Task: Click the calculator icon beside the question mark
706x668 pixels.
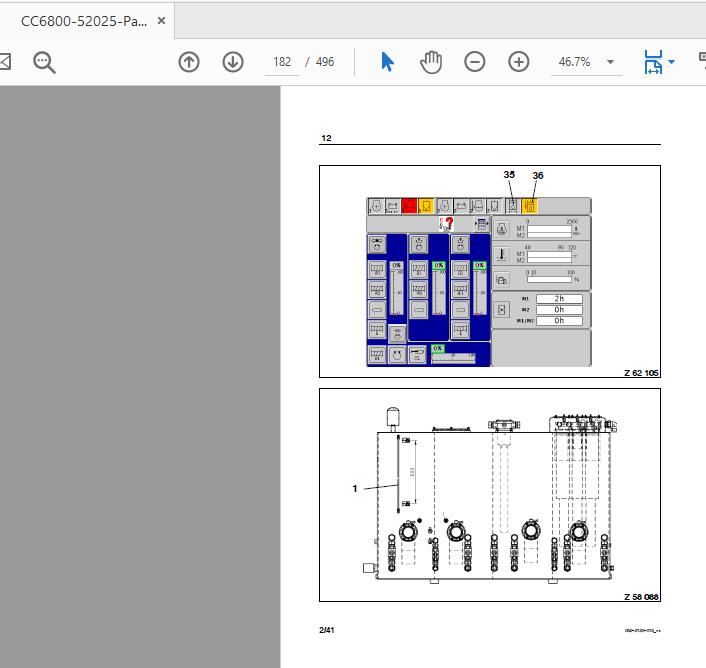Action: pos(481,224)
